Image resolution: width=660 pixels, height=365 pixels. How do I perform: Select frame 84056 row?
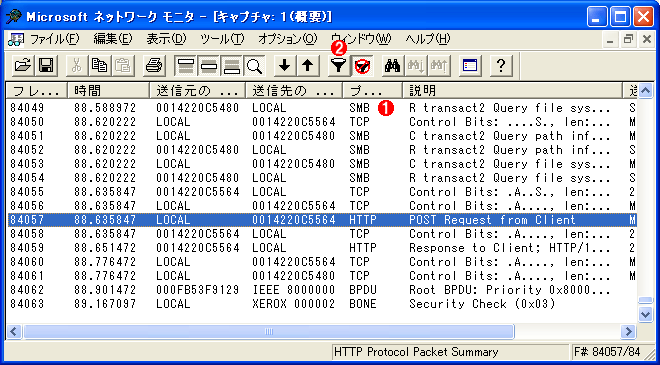coord(322,206)
